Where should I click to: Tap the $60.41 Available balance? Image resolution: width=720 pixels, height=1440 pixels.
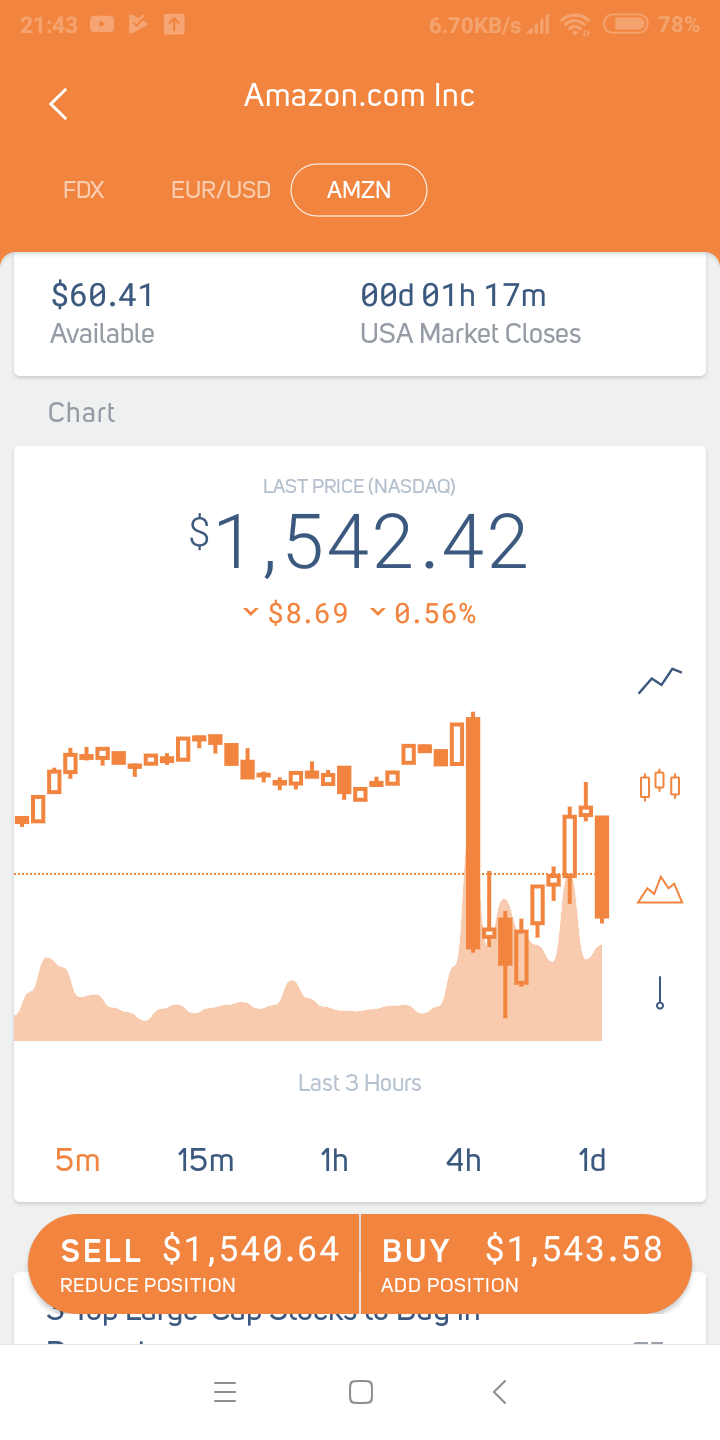[x=103, y=312]
